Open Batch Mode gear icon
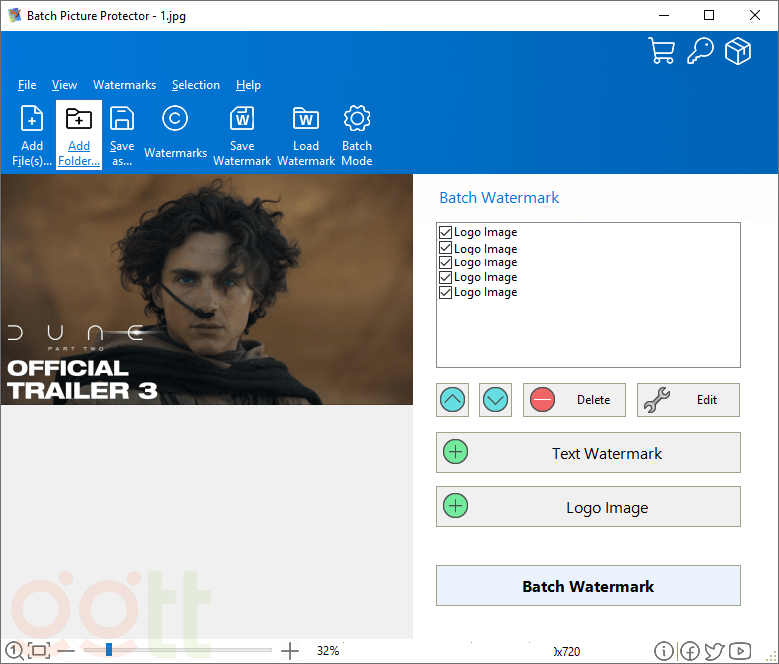 pos(357,119)
